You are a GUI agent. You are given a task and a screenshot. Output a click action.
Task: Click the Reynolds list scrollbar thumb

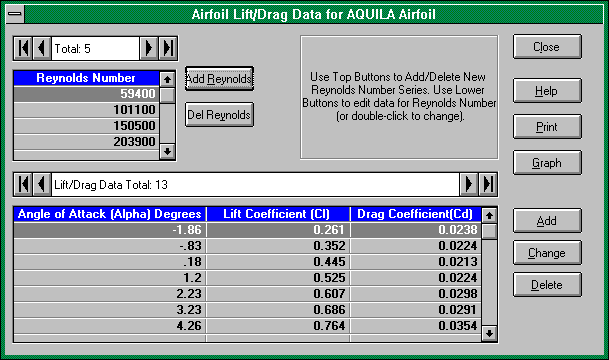click(x=167, y=95)
